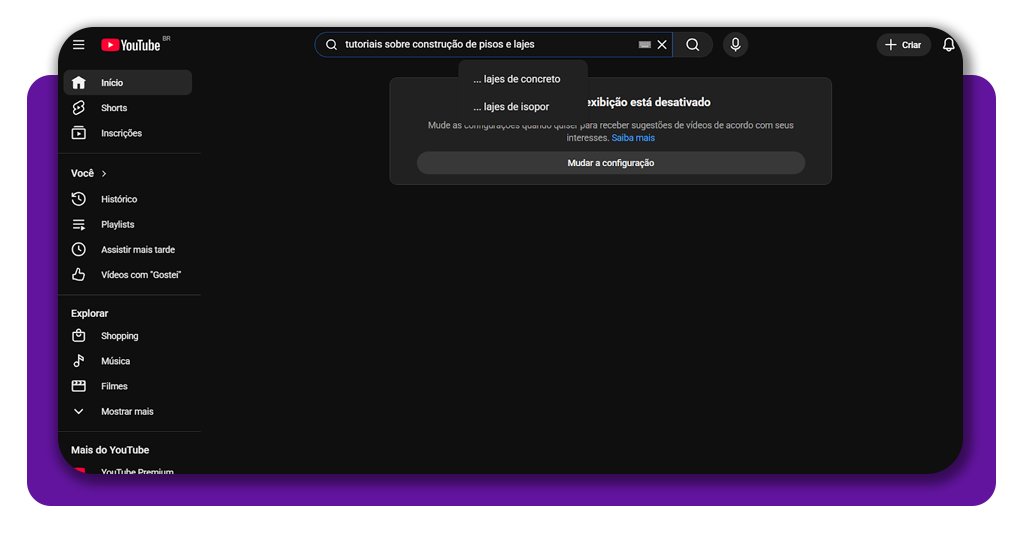Open Histórico watch history
Screen dimensions: 1024x536
pyautogui.click(x=119, y=199)
